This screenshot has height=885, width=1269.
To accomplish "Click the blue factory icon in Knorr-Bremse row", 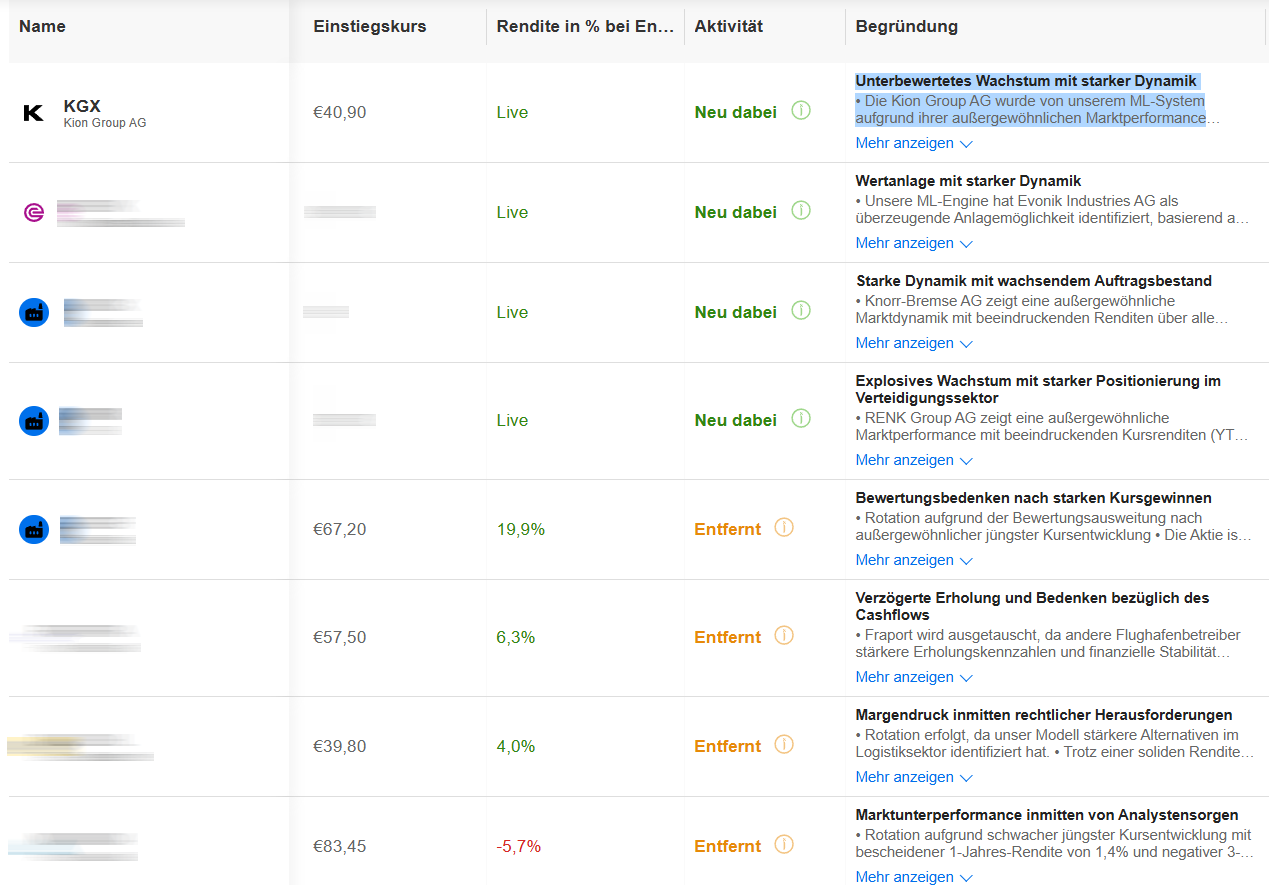I will click(x=34, y=312).
